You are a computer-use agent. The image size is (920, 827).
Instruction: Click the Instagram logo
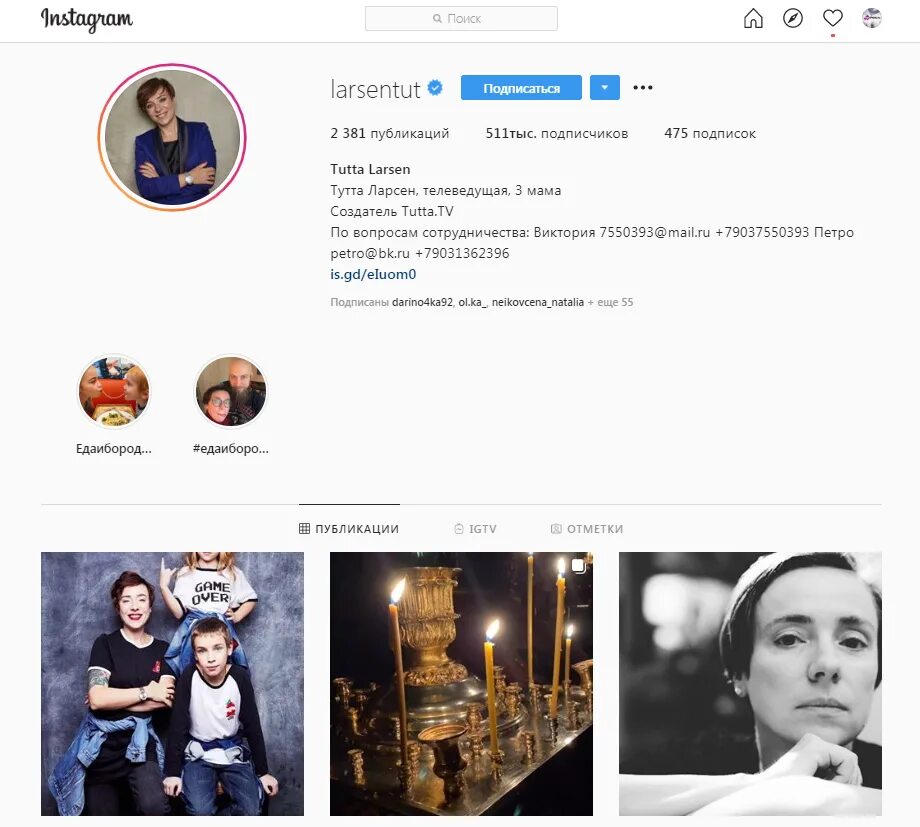(87, 19)
